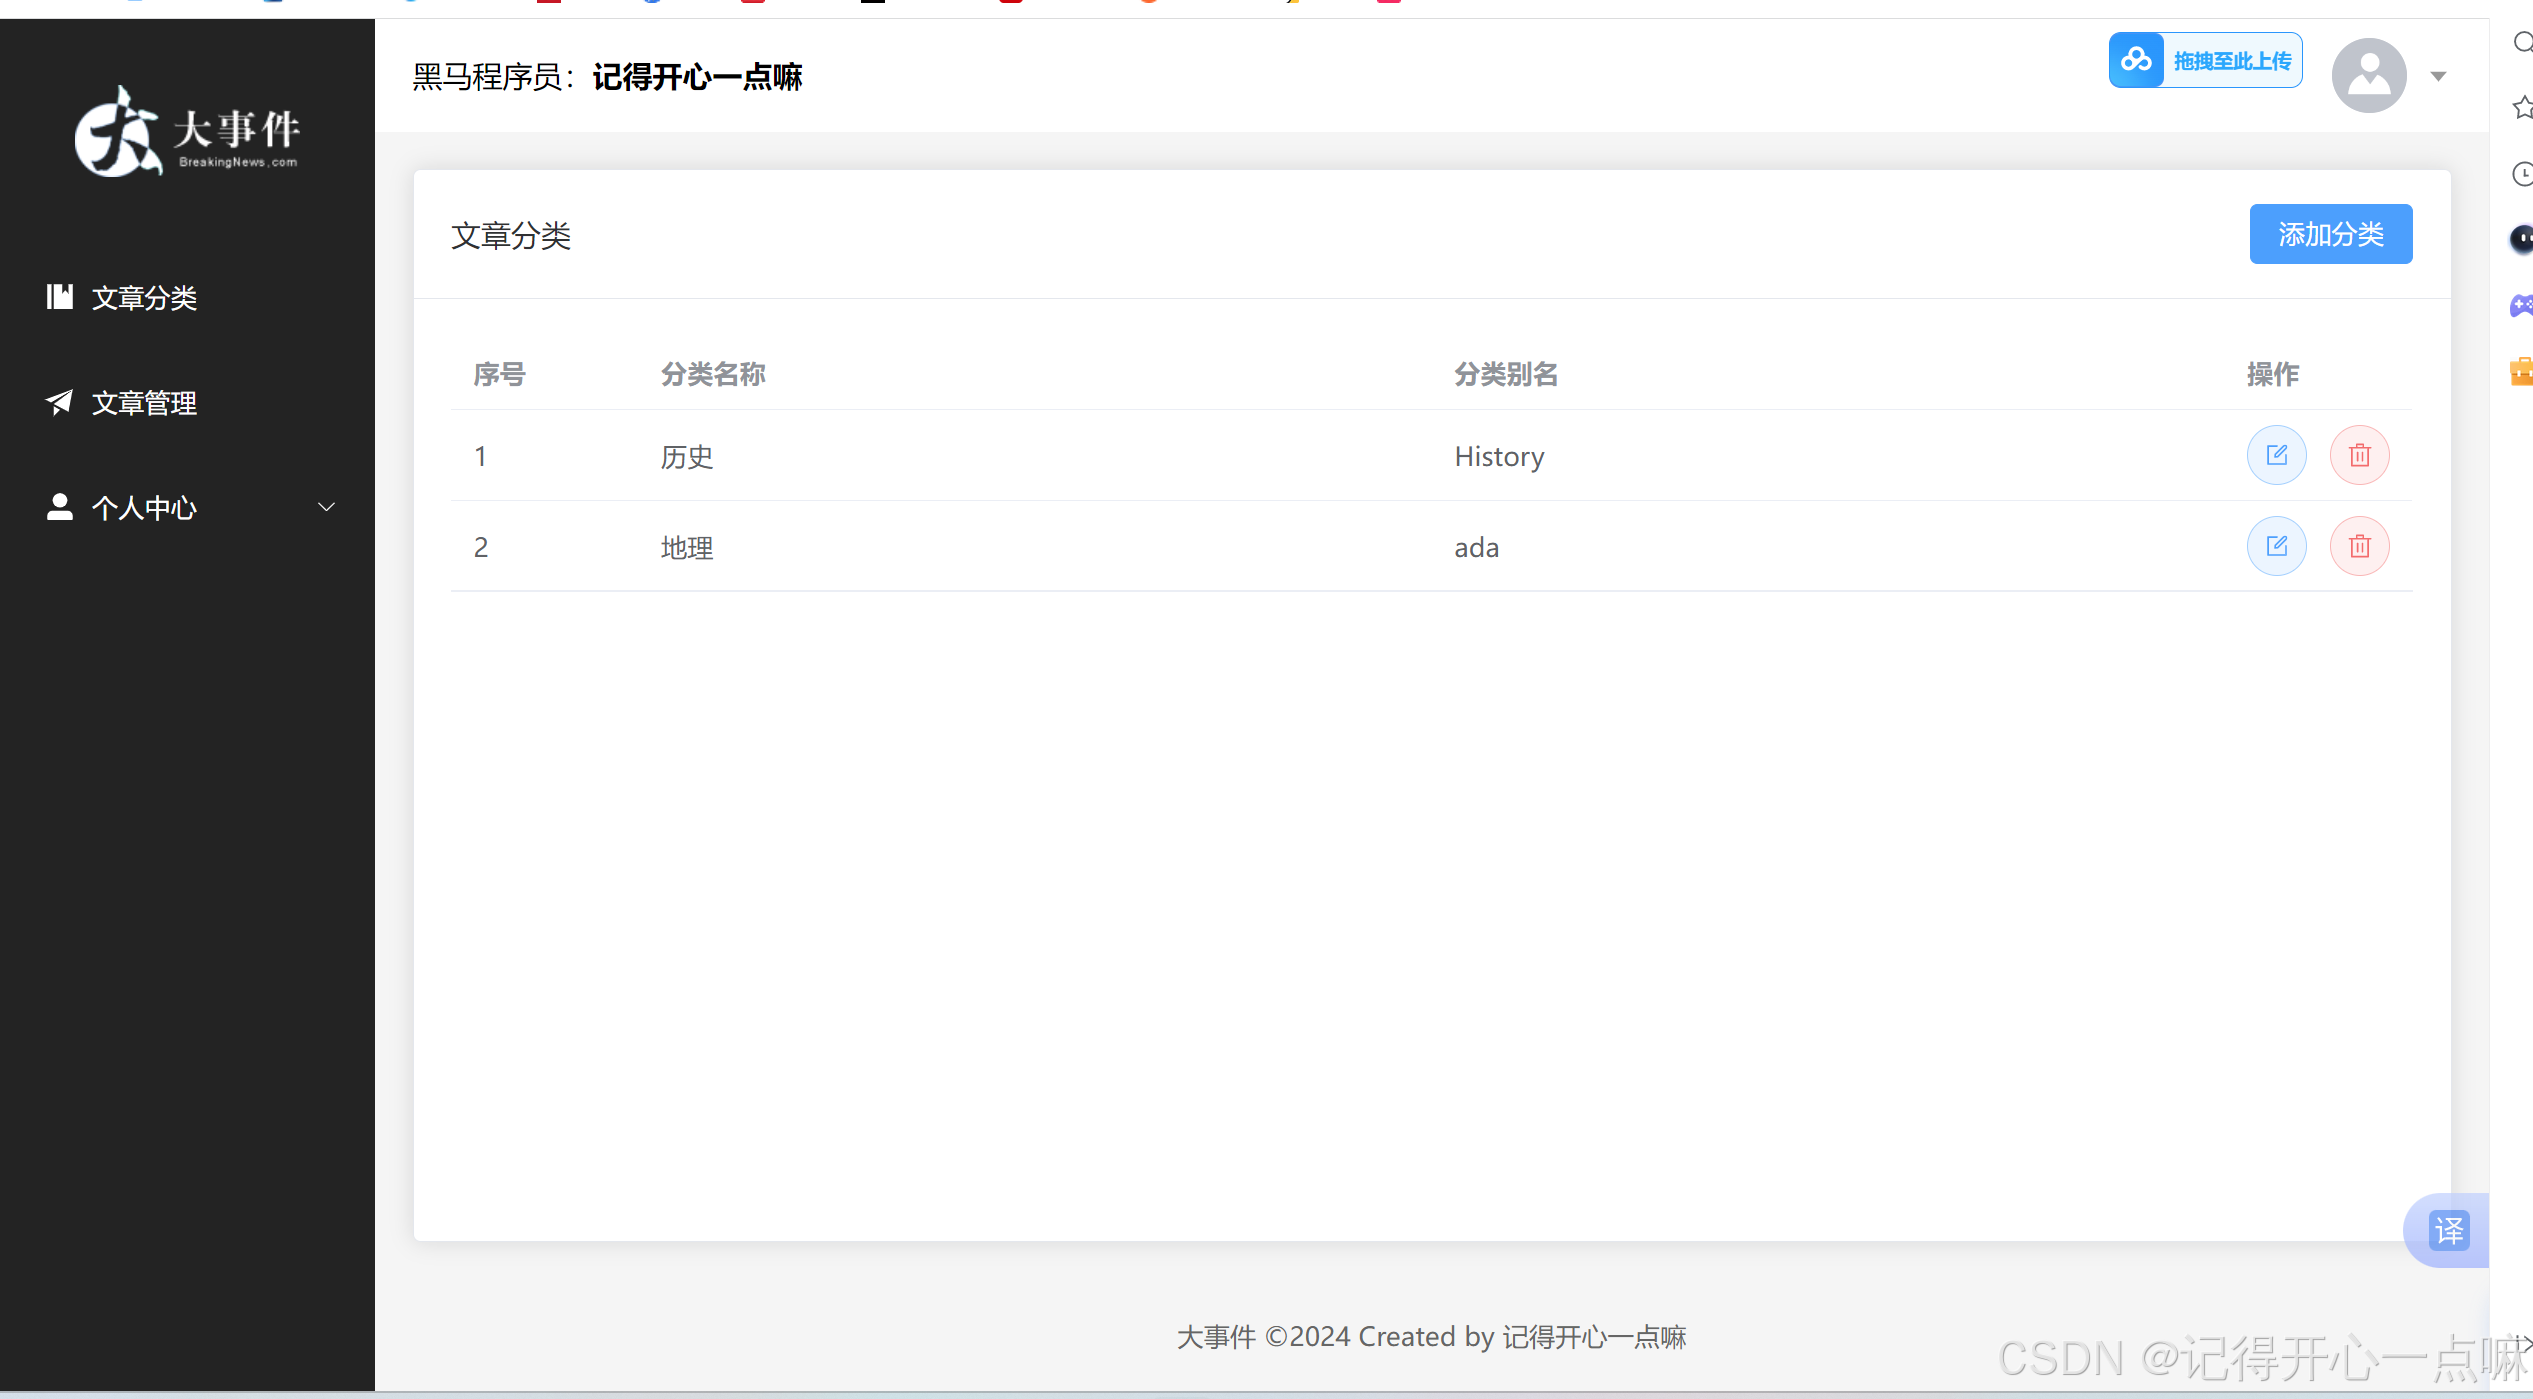Click the 分类名称 column header
The image size is (2533, 1399).
[x=713, y=374]
